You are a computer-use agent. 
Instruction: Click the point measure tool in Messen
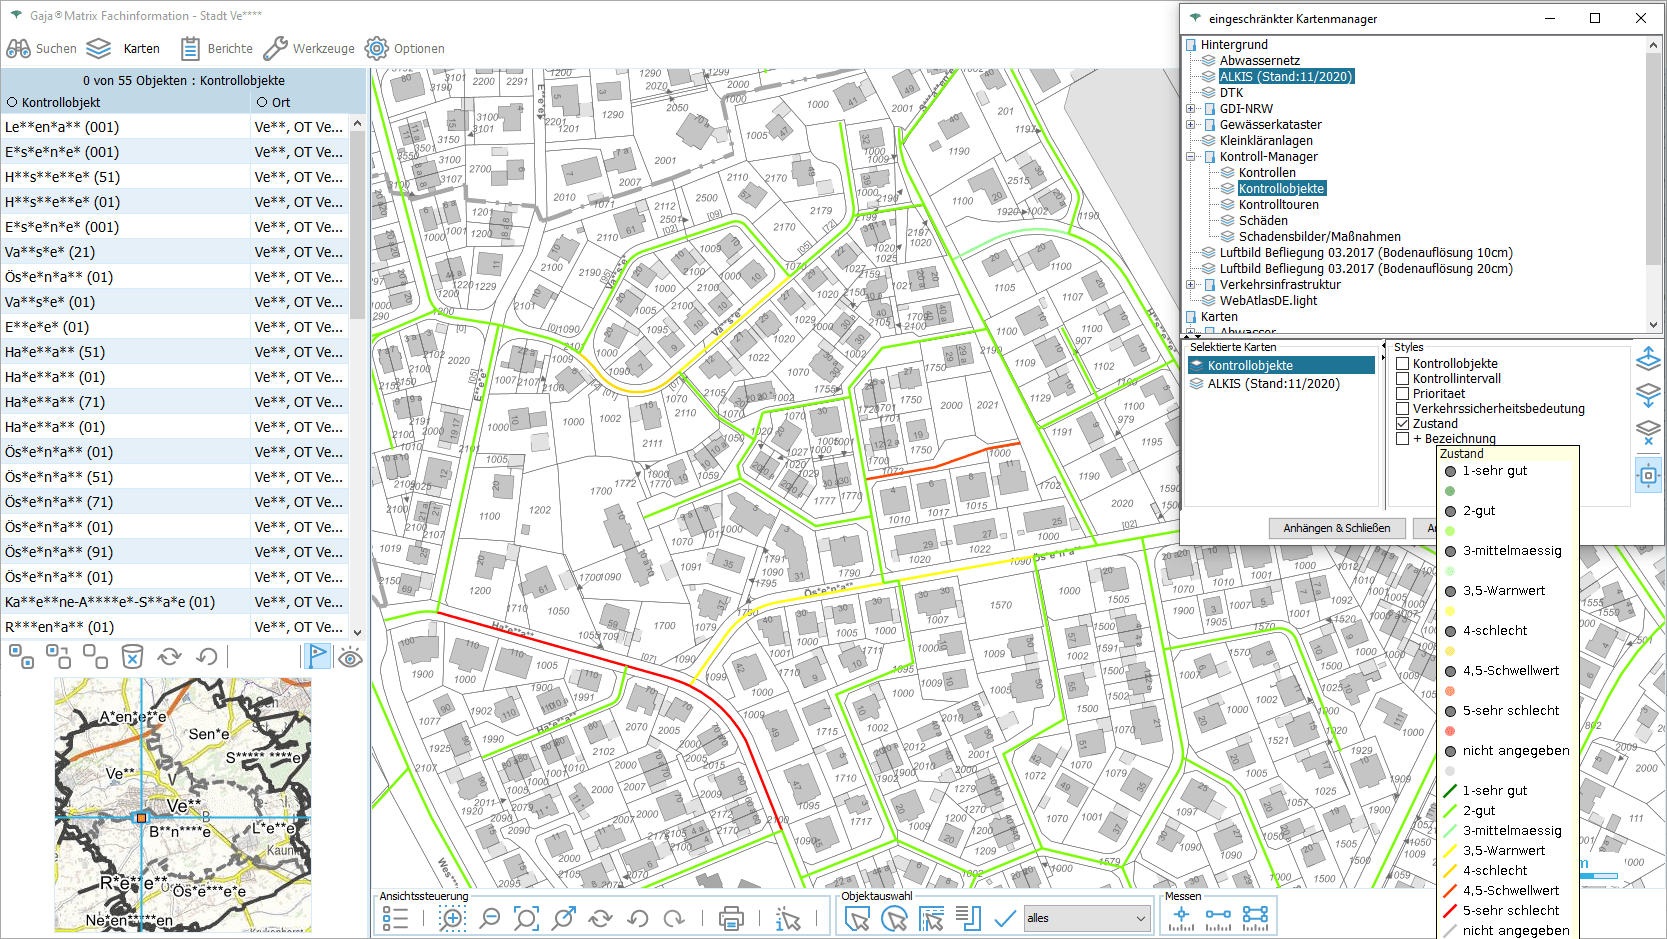tap(1181, 917)
